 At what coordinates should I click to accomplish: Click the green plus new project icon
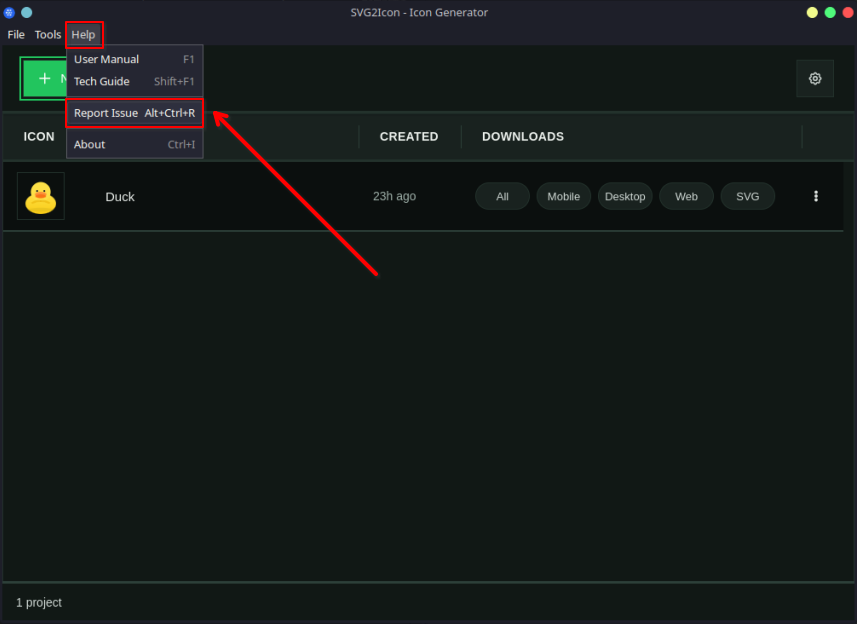pos(44,78)
